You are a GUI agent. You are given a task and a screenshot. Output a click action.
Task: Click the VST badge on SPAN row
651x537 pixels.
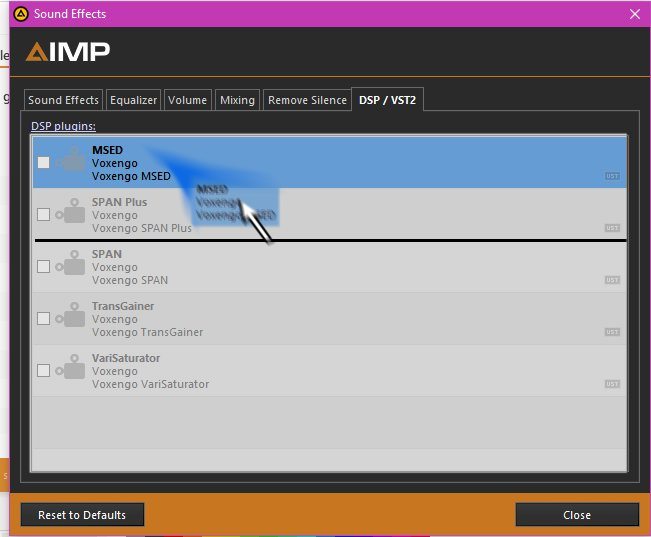612,280
